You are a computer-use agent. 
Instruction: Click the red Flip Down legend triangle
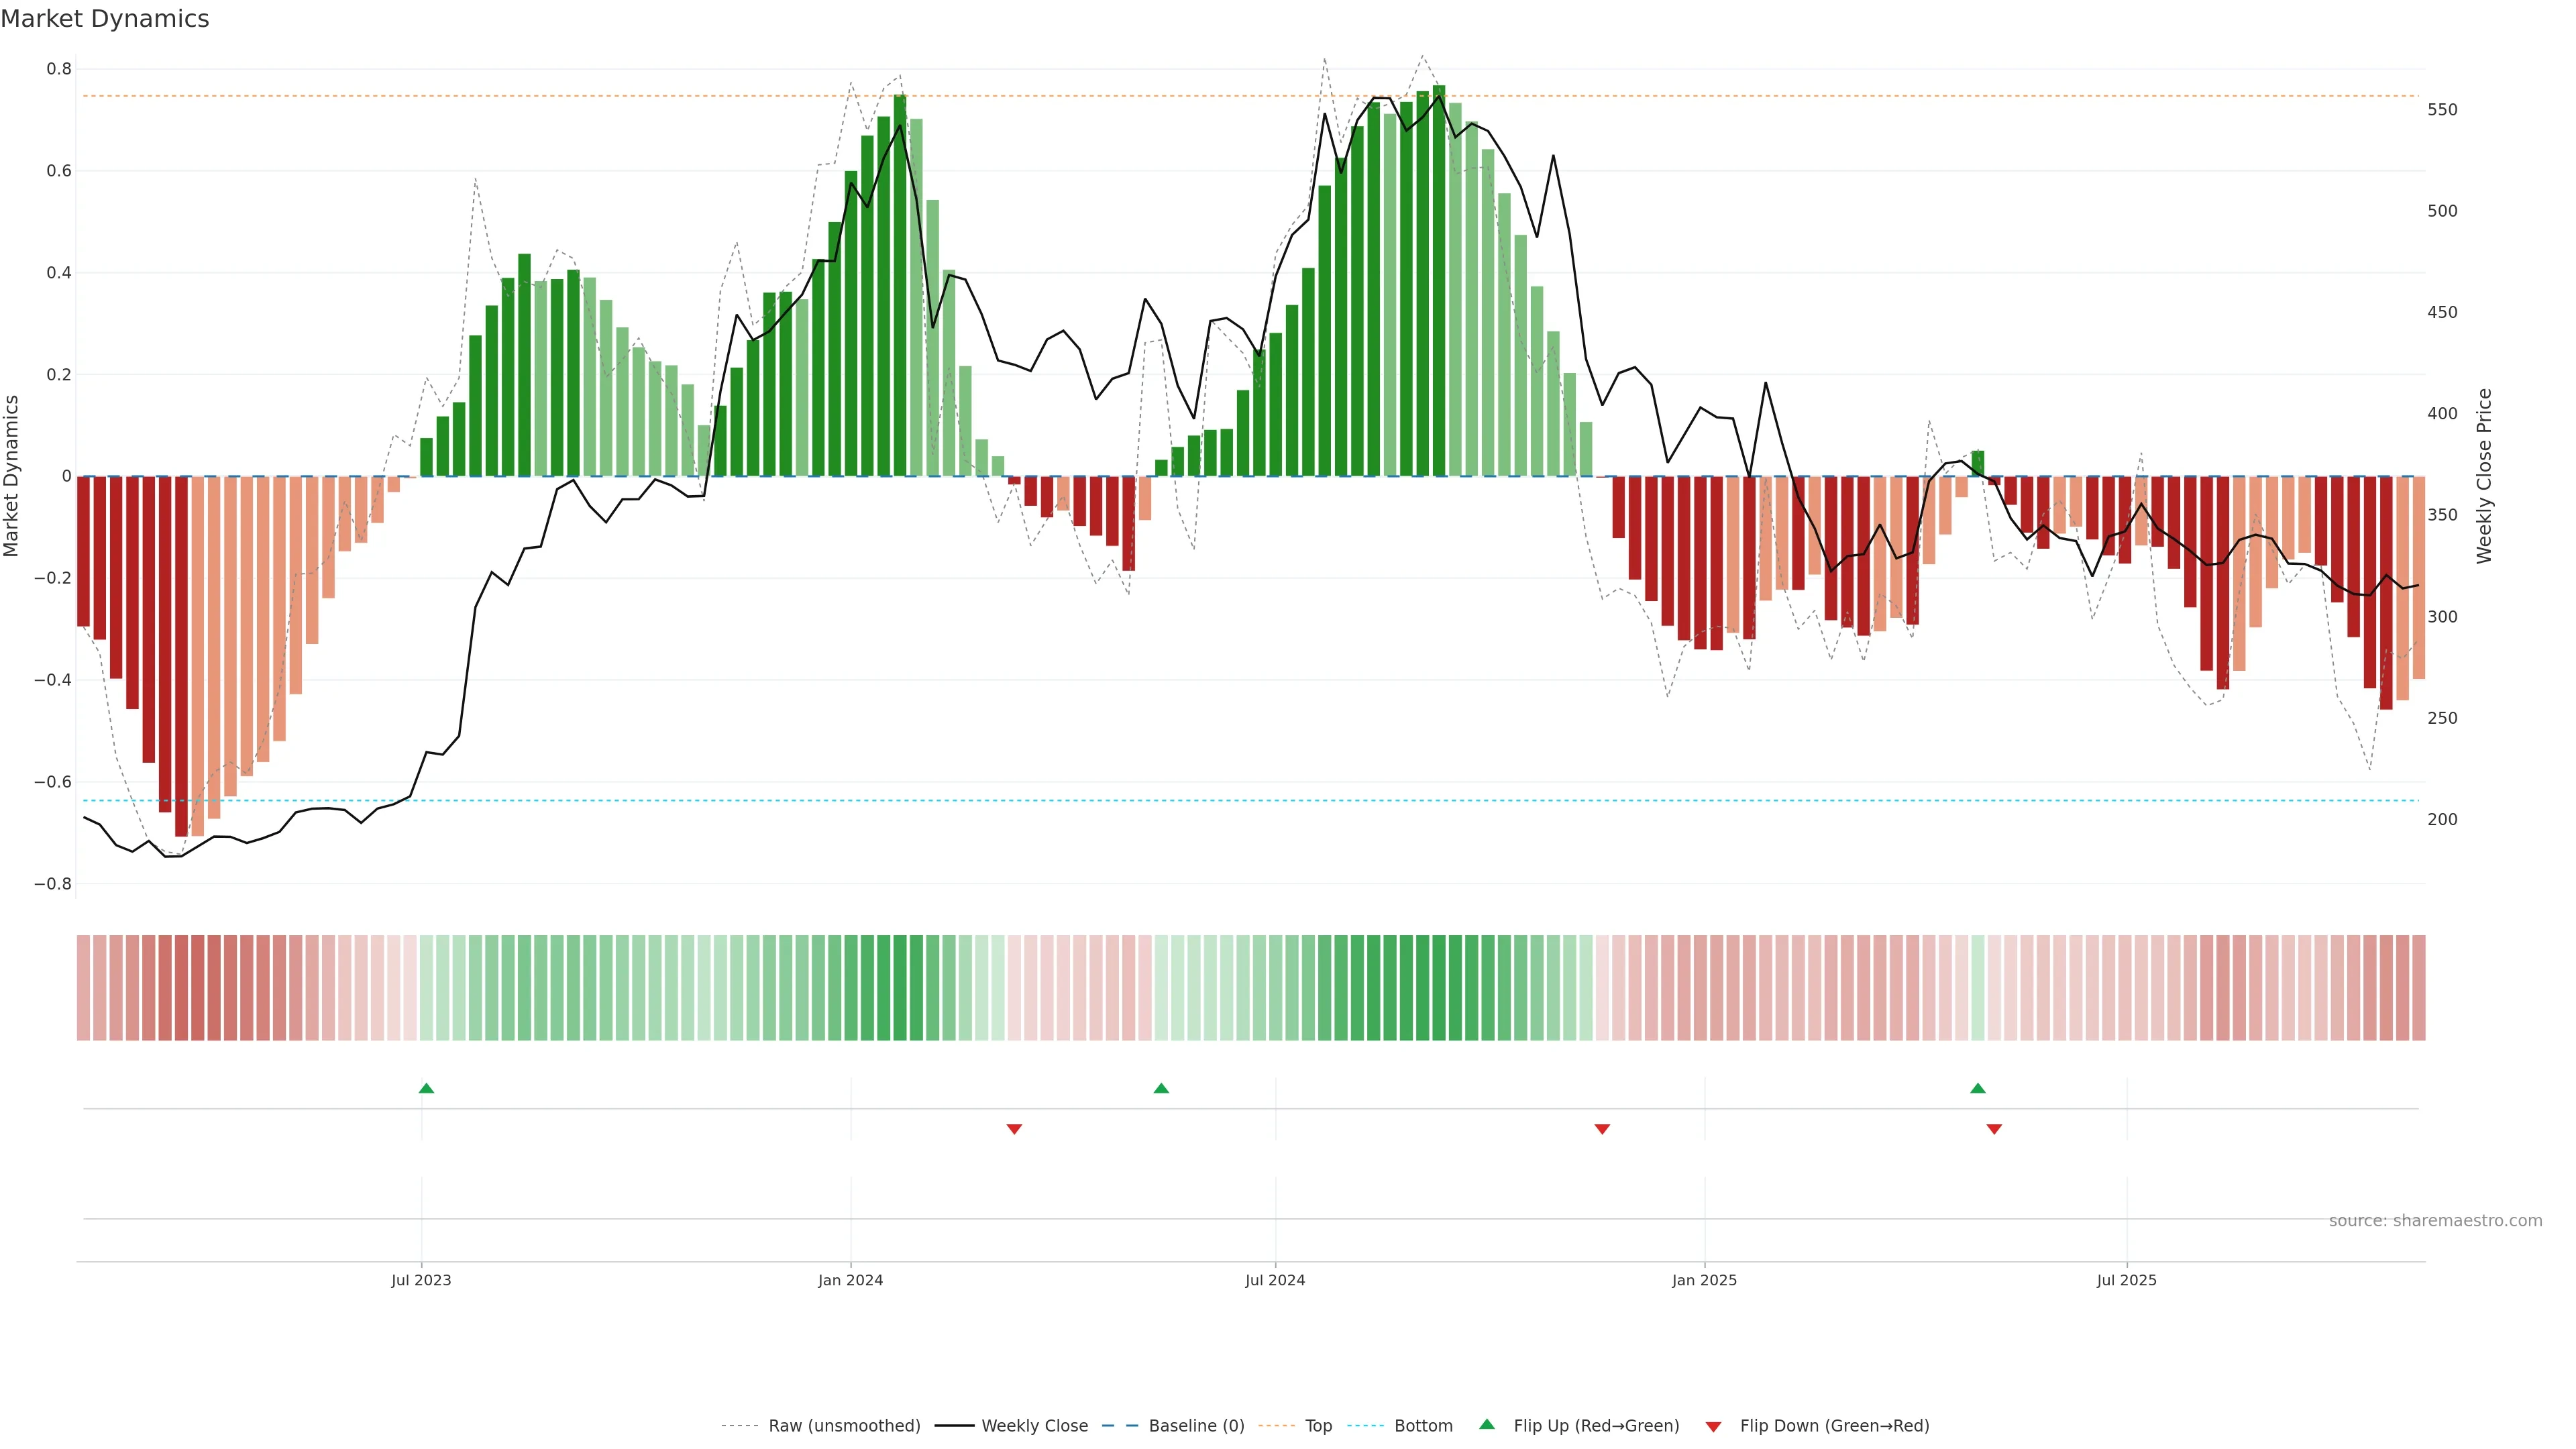point(1713,1426)
